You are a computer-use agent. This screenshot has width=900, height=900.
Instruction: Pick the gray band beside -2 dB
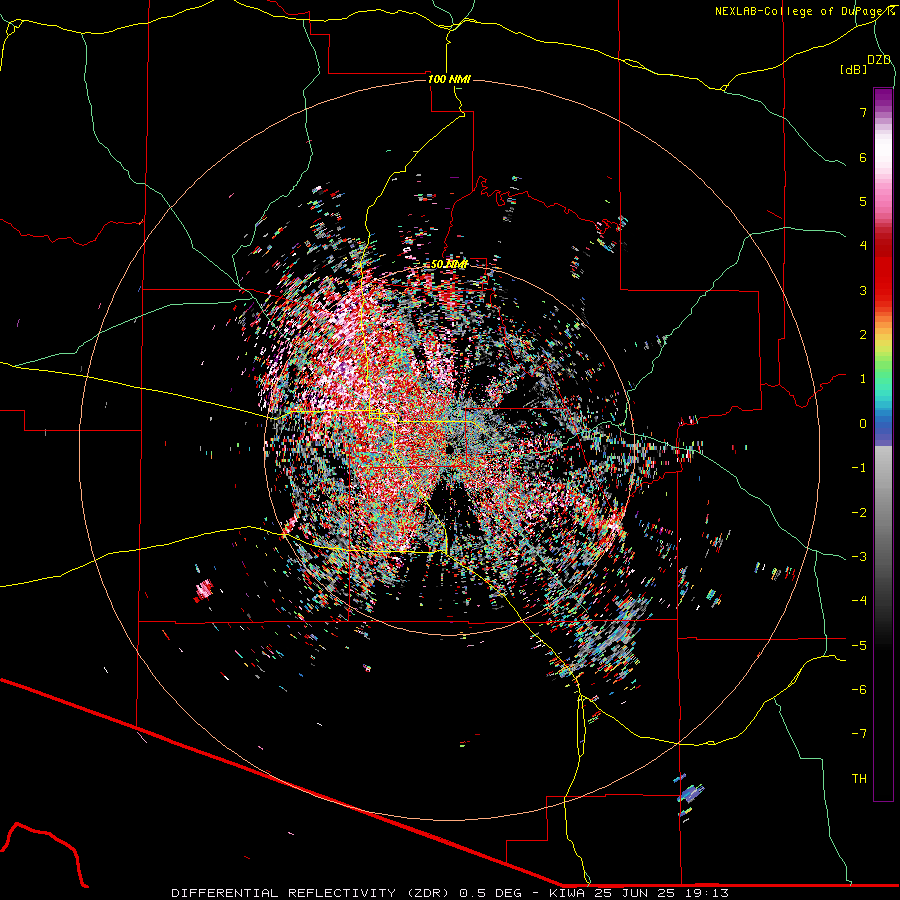[883, 512]
